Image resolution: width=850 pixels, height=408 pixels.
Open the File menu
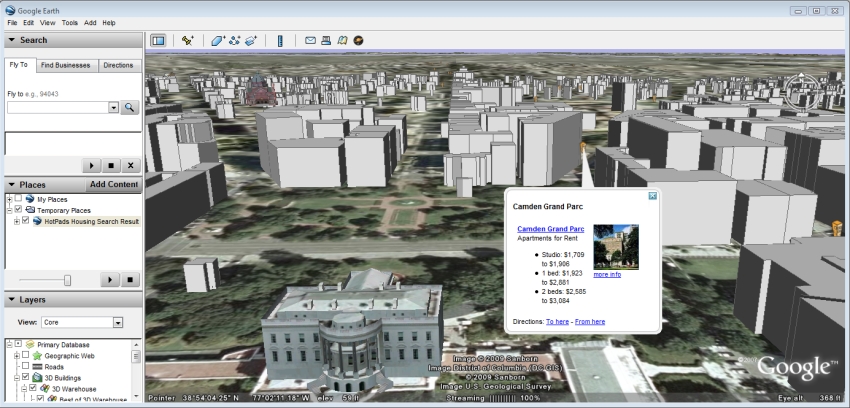click(x=12, y=23)
